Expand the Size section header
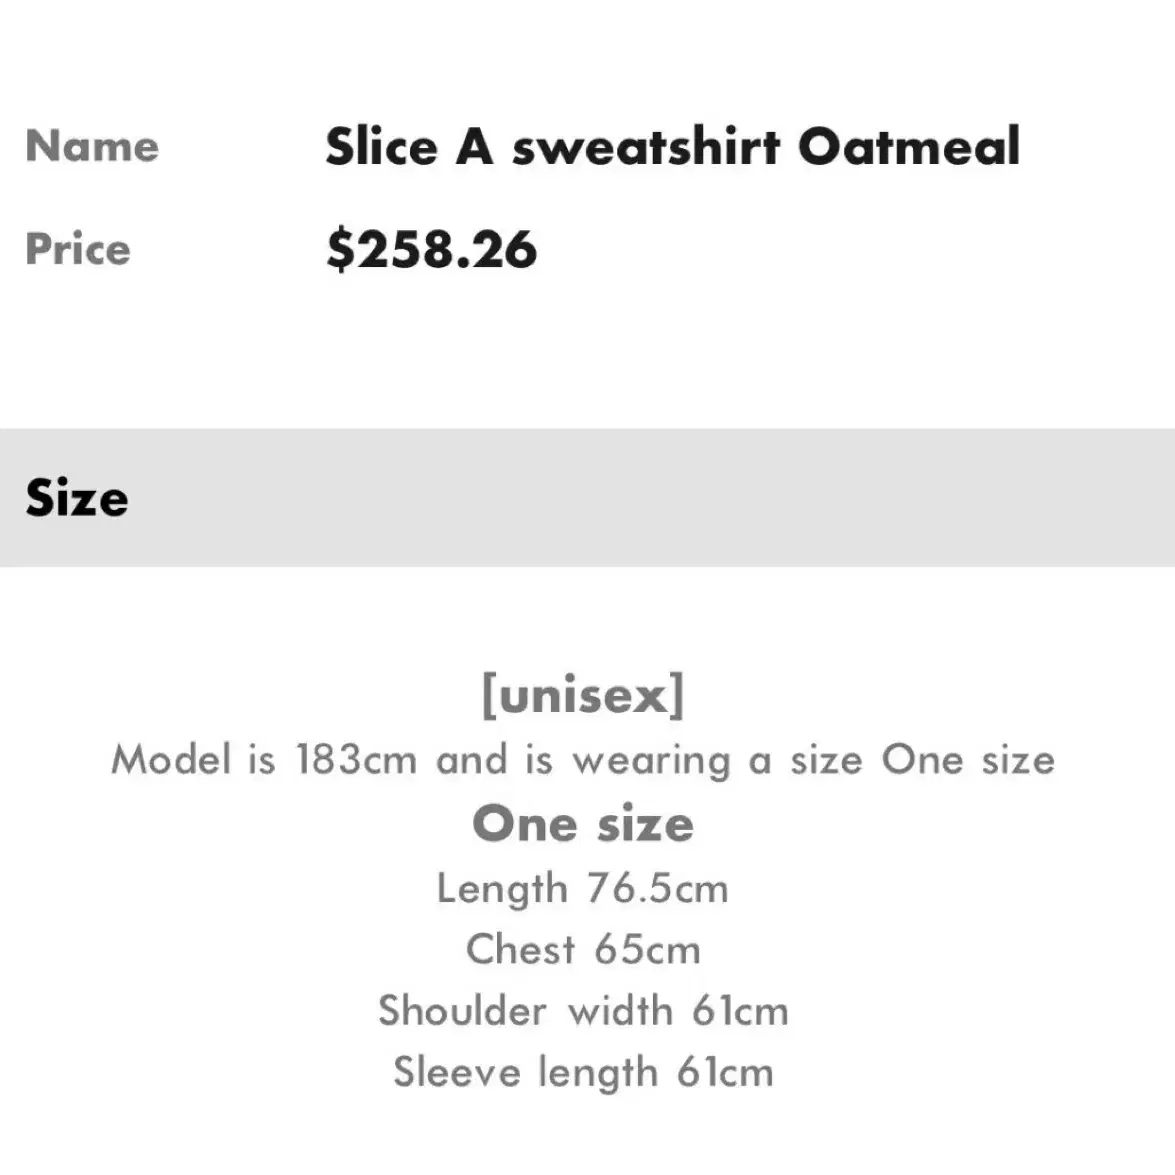The width and height of the screenshot is (1175, 1175). tap(588, 498)
